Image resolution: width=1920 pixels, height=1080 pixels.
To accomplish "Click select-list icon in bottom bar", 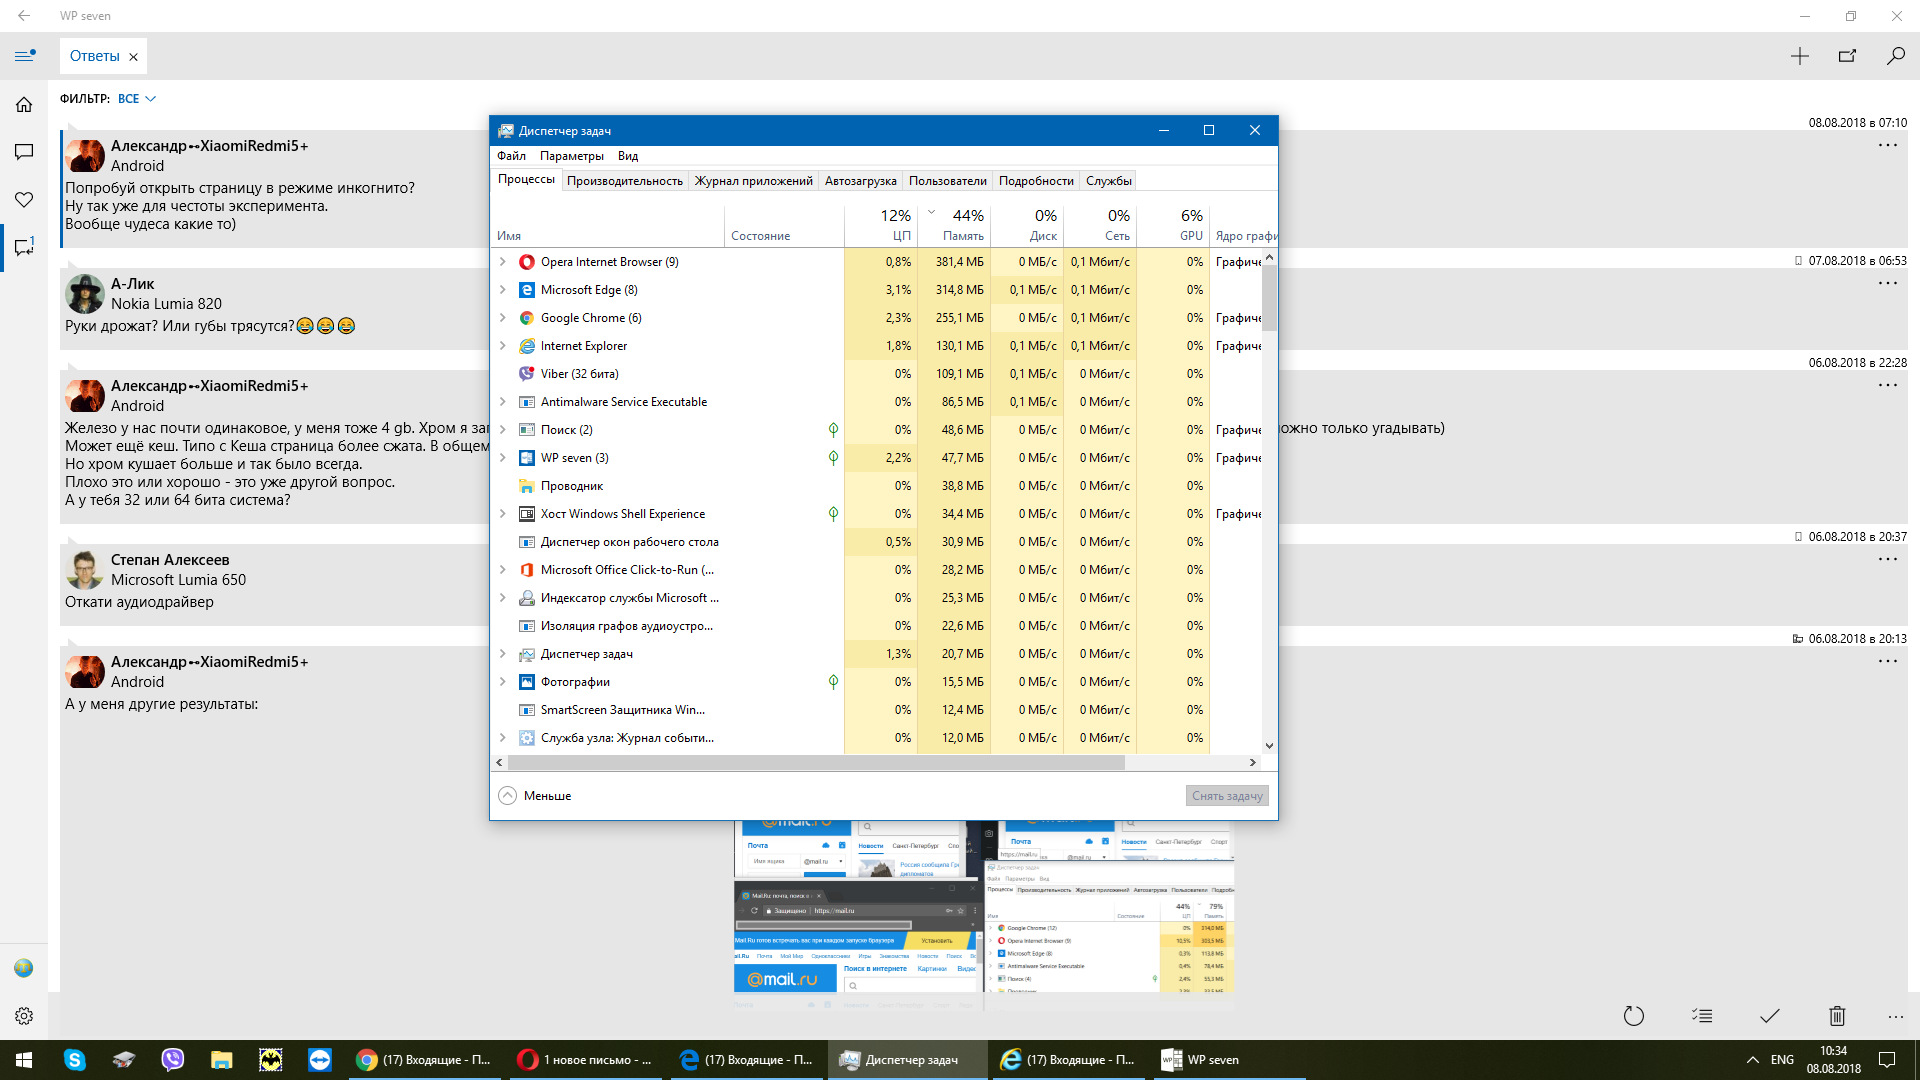I will click(x=1702, y=1016).
